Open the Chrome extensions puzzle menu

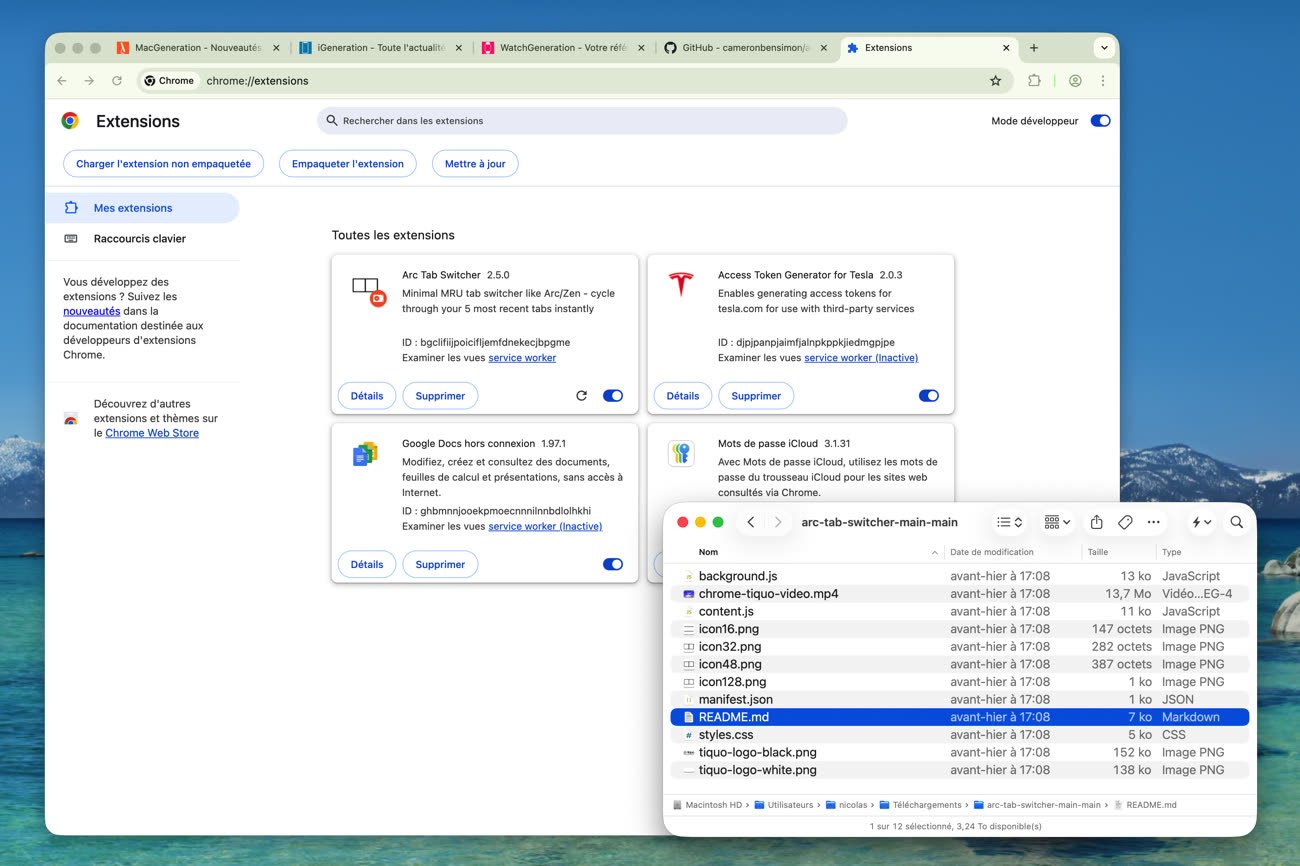click(1035, 81)
